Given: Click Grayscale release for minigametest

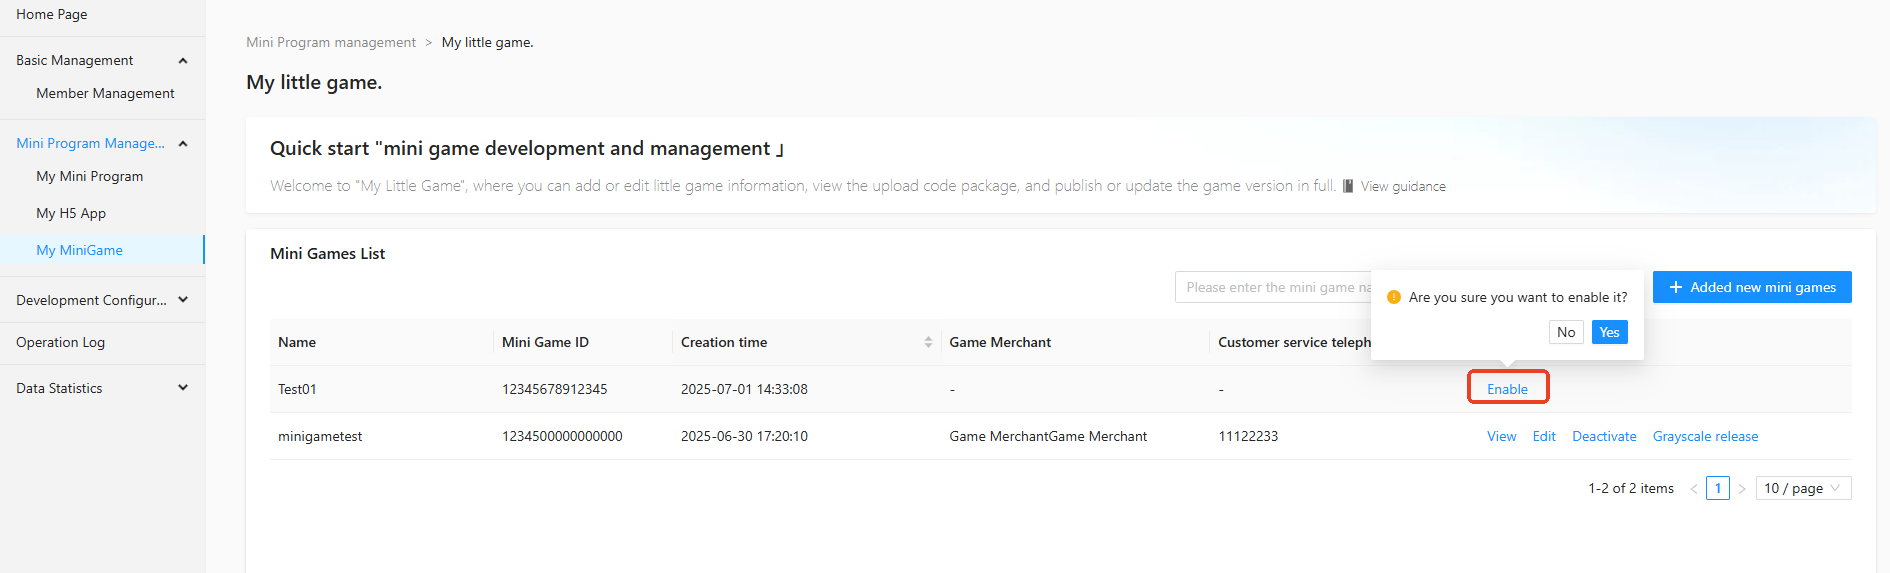Looking at the screenshot, I should 1705,436.
